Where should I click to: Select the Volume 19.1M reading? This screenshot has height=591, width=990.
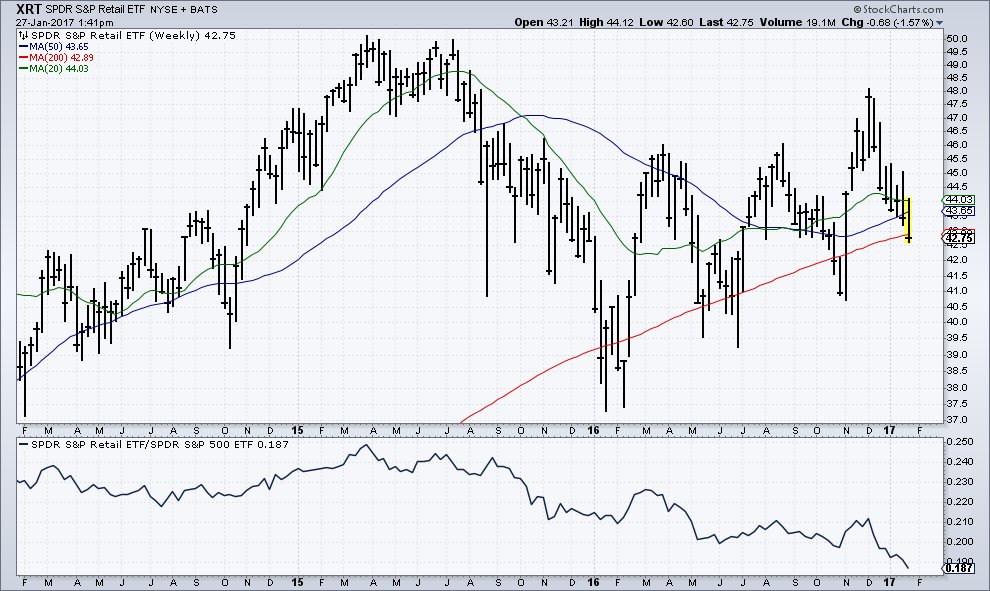coord(798,22)
